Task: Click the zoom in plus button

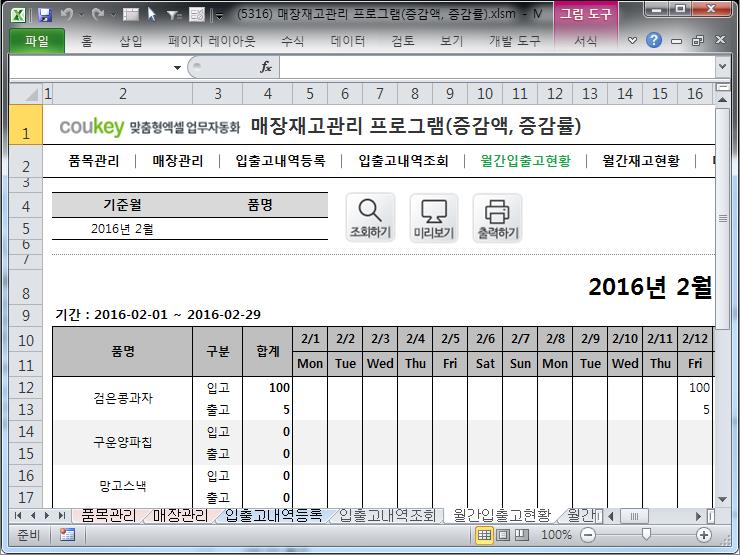Action: tap(704, 535)
